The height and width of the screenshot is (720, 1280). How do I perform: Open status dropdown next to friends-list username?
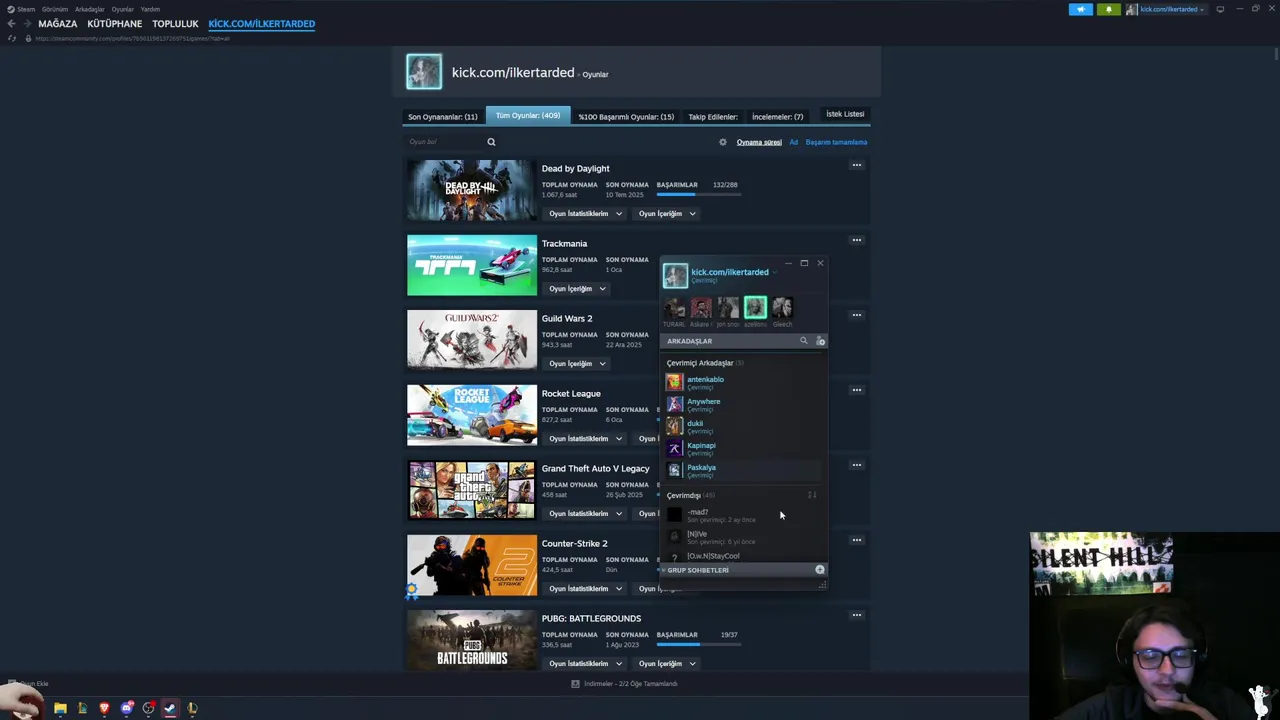tap(775, 272)
